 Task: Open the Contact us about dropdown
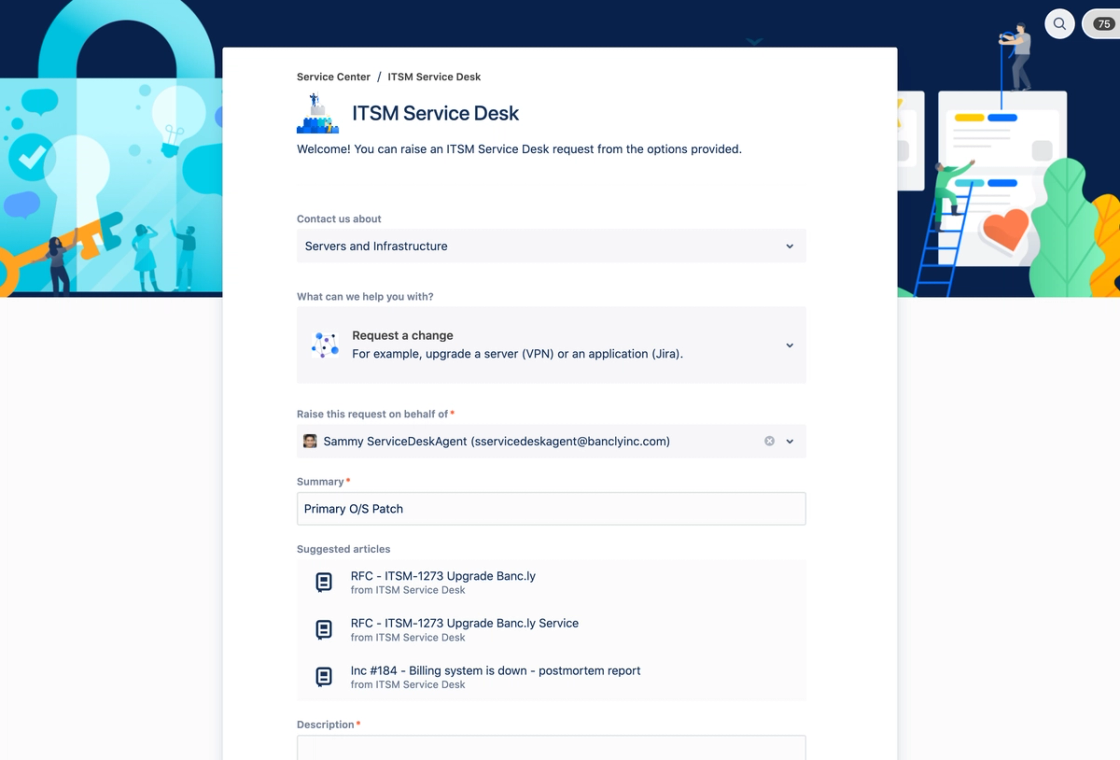pos(551,246)
